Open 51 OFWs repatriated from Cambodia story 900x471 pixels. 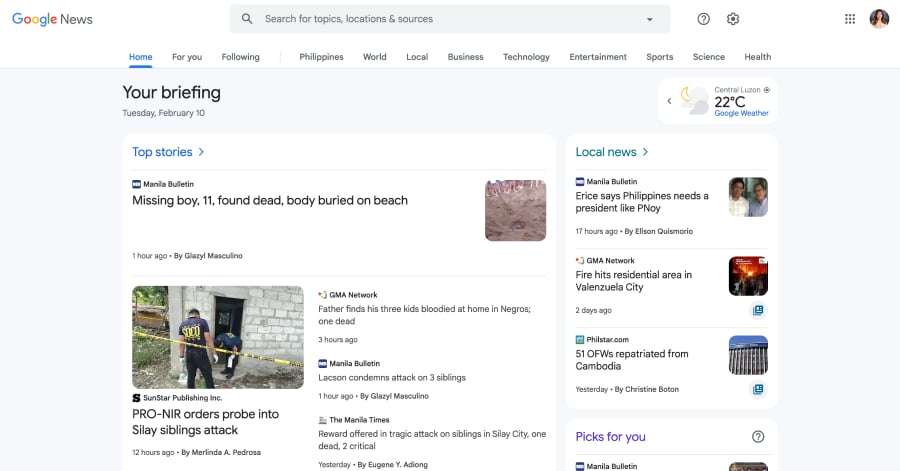632,360
